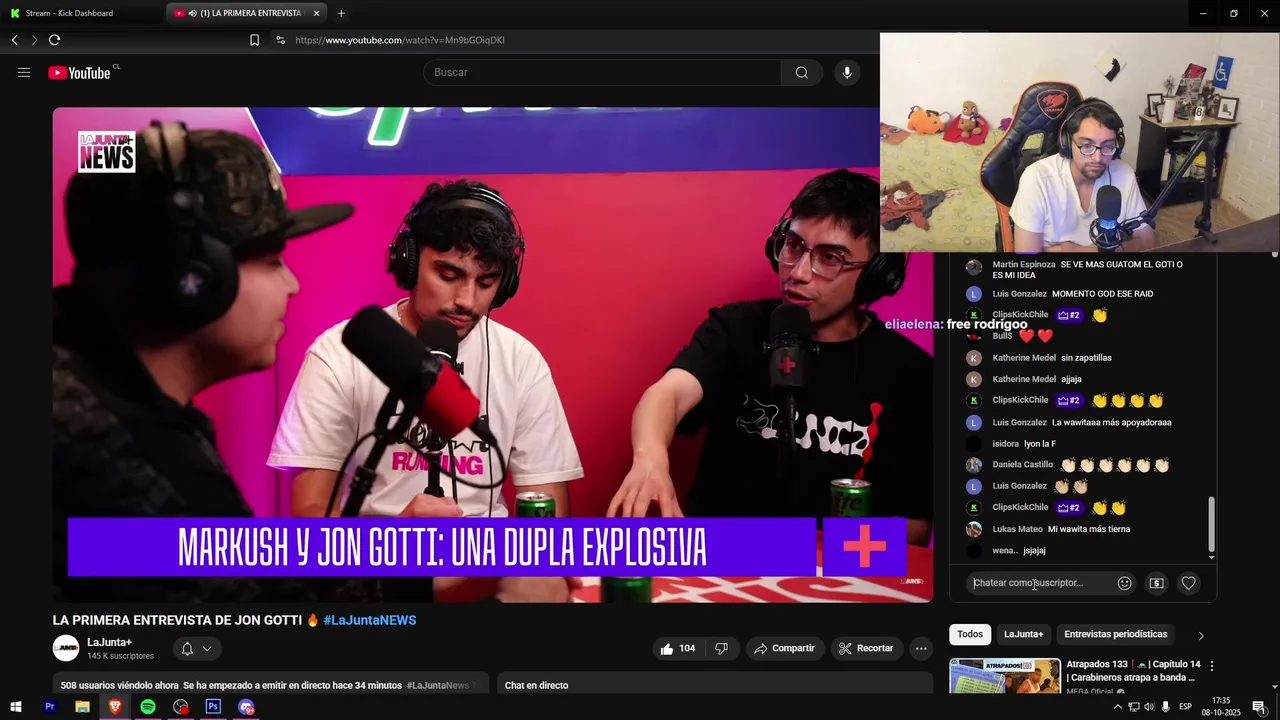The height and width of the screenshot is (720, 1280).
Task: Like the video with thumbs up
Action: pos(677,648)
